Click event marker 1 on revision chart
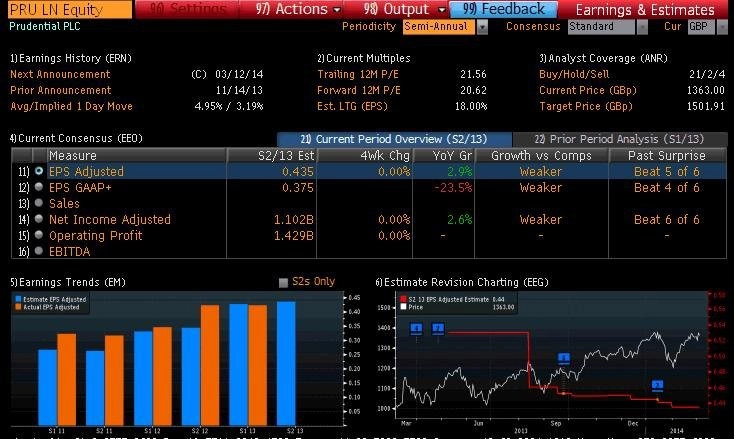The width and height of the screenshot is (734, 439). click(416, 329)
